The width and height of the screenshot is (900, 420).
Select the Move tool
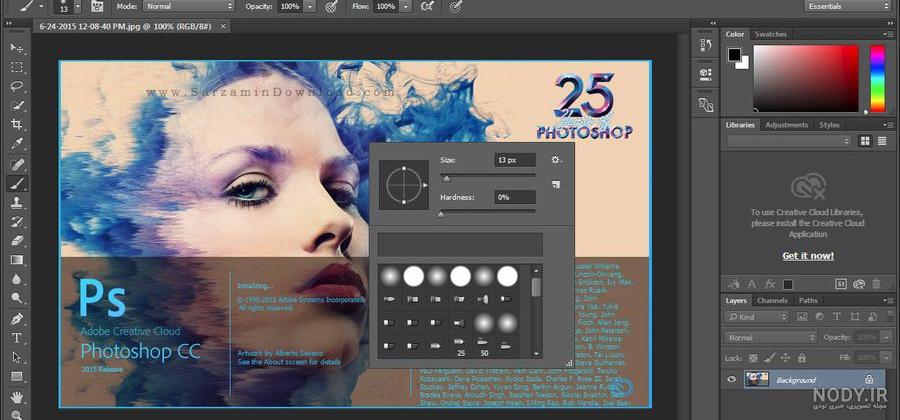17,48
